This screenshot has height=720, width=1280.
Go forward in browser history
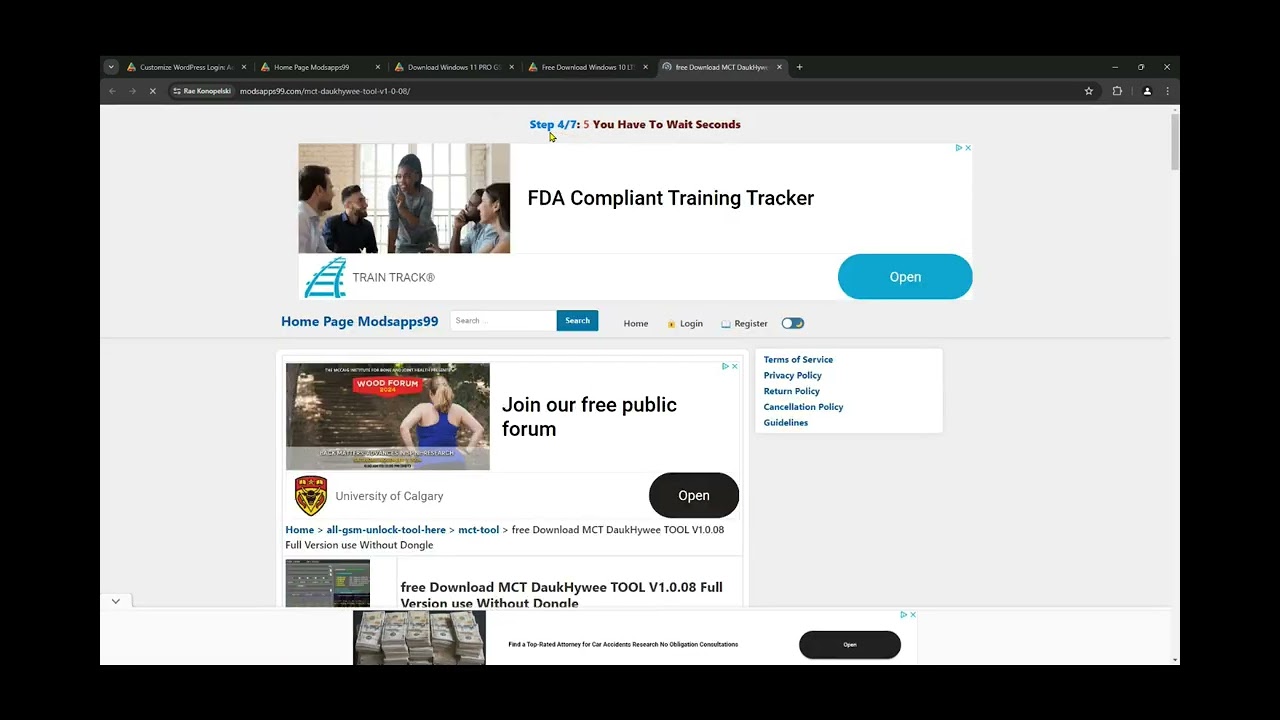click(132, 91)
